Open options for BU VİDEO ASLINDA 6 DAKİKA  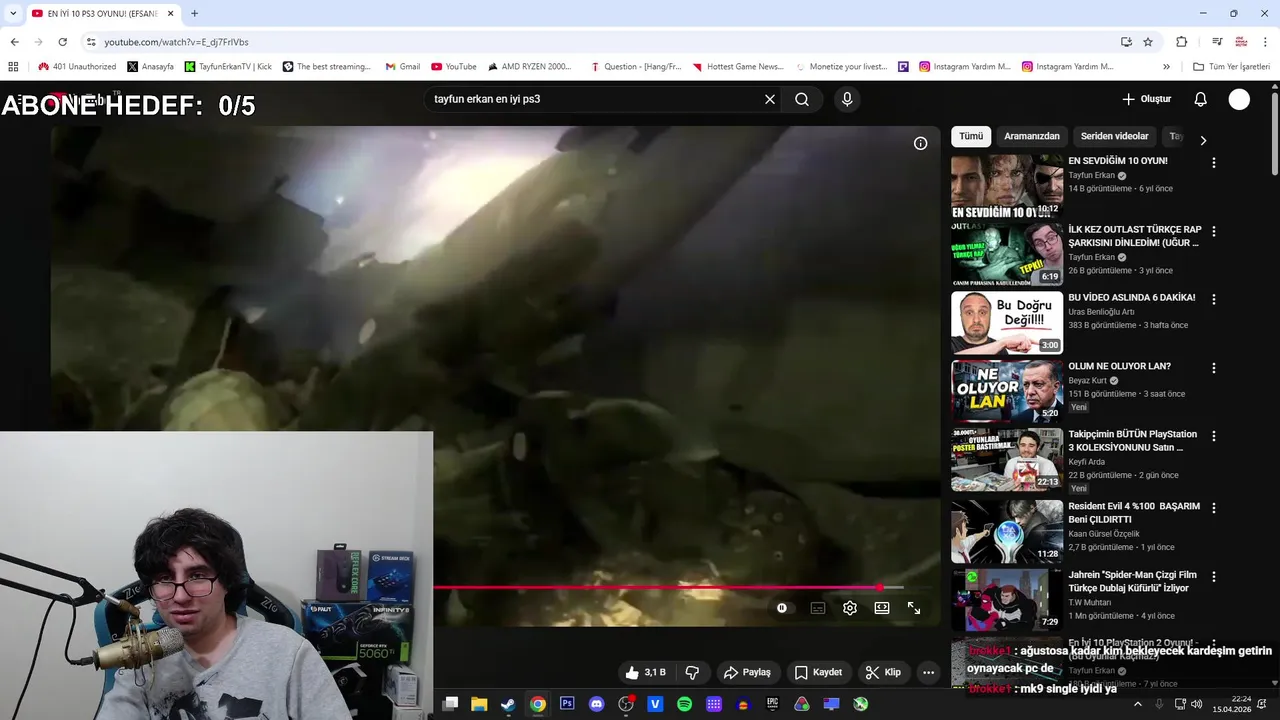[1214, 299]
